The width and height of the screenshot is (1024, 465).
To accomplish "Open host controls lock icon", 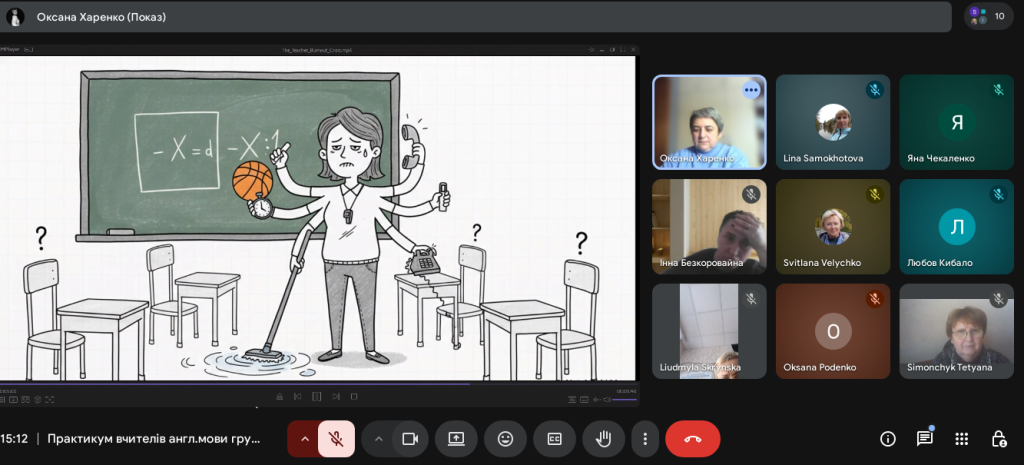I will pos(998,438).
